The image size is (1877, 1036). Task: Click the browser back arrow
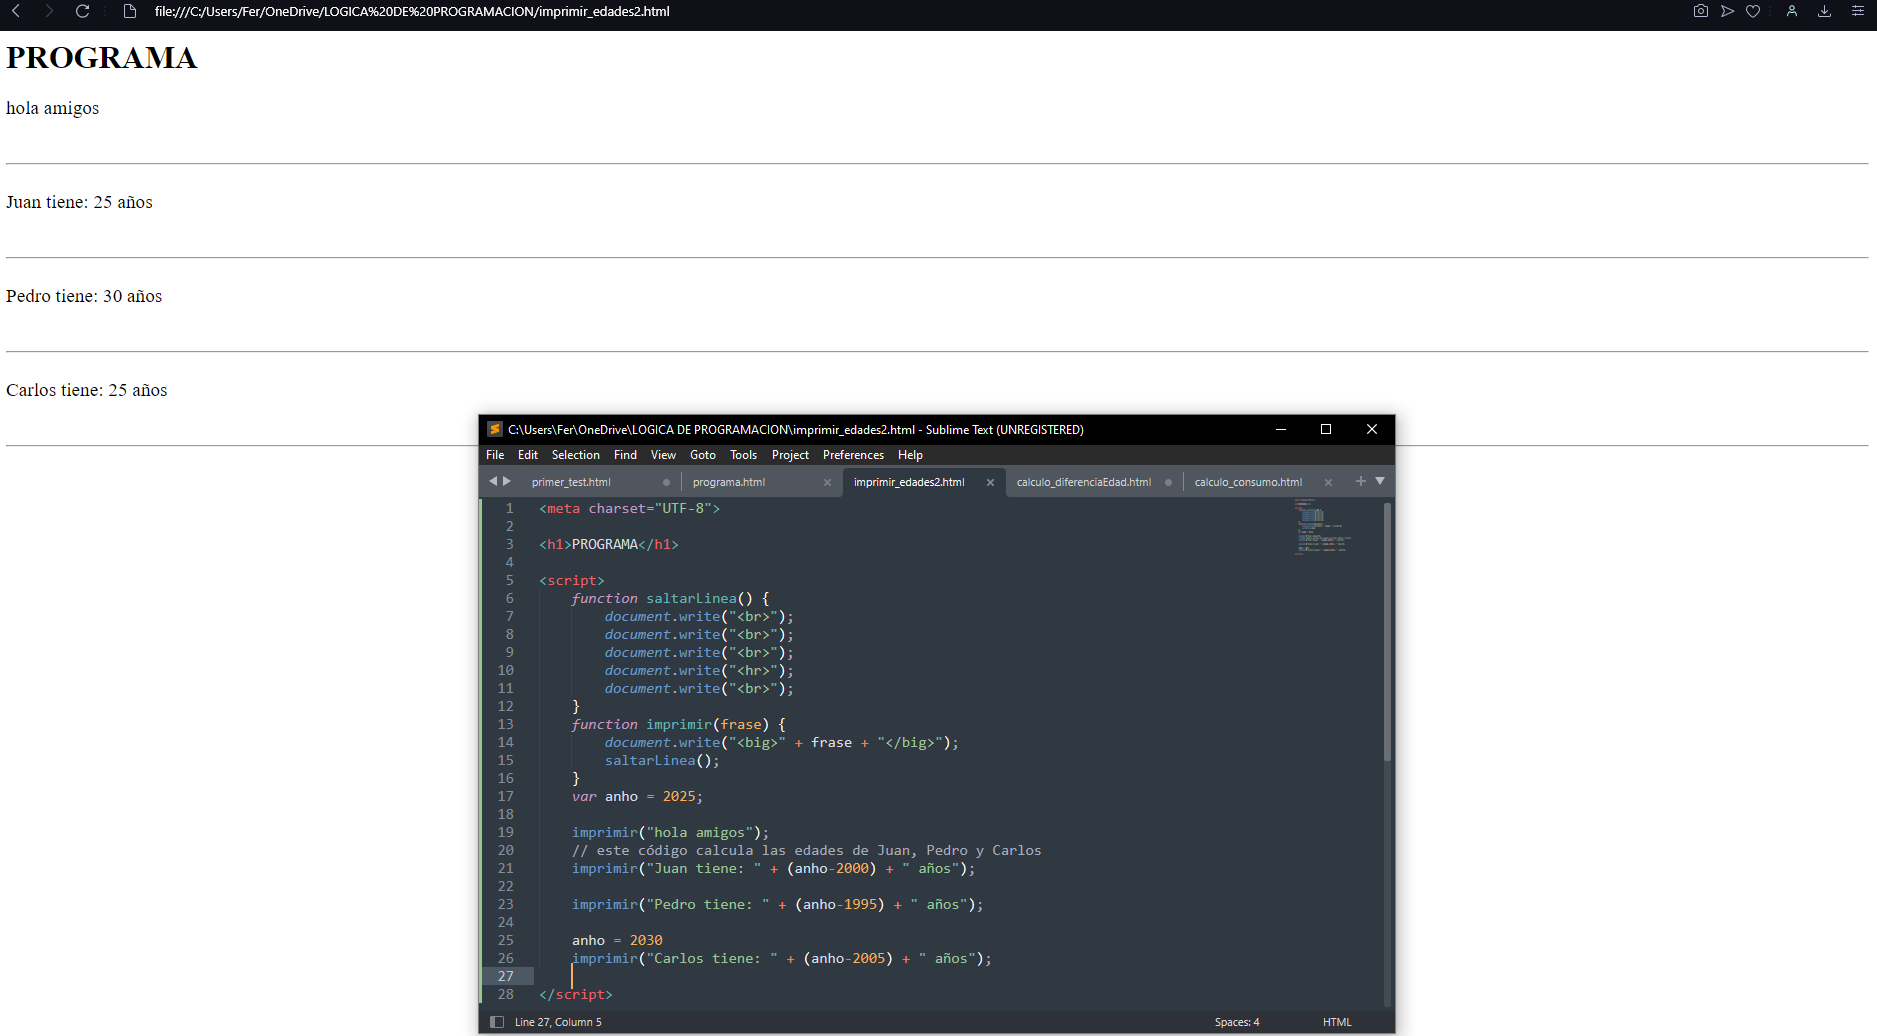point(17,11)
